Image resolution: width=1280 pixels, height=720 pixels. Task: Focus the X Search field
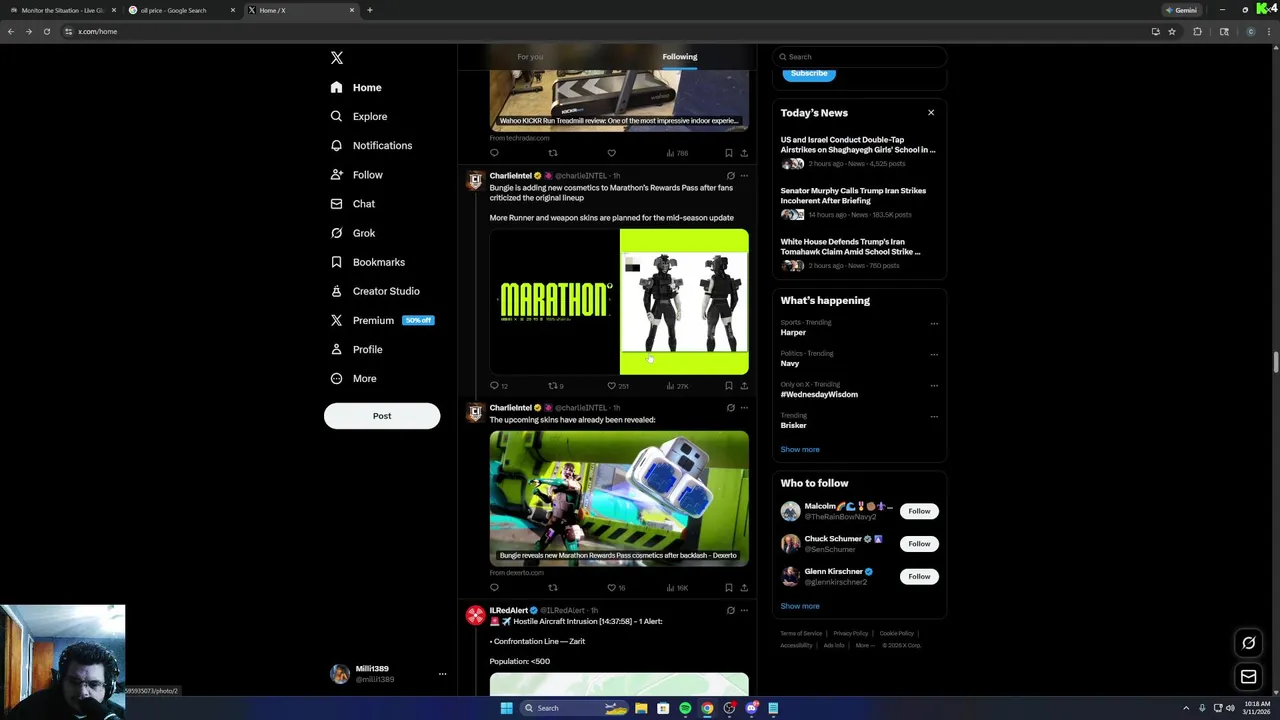pos(859,57)
